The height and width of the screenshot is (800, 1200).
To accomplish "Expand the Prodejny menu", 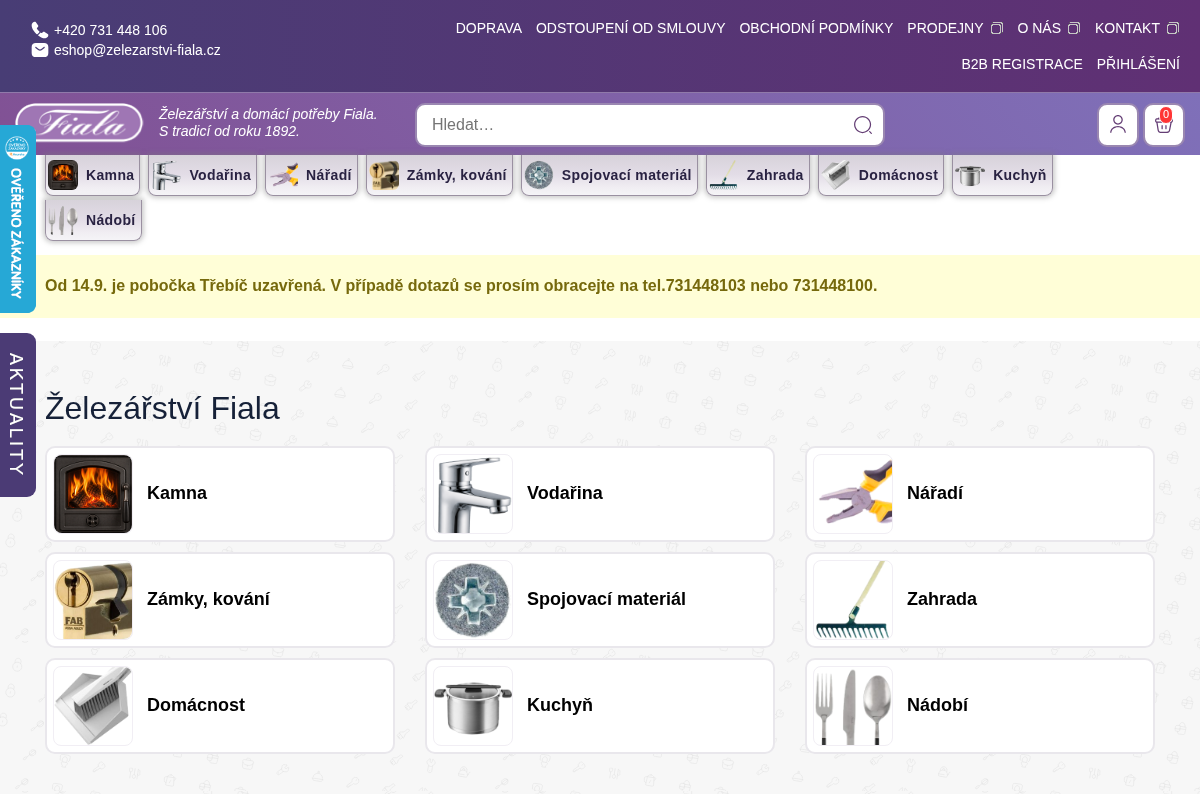I will [x=954, y=28].
